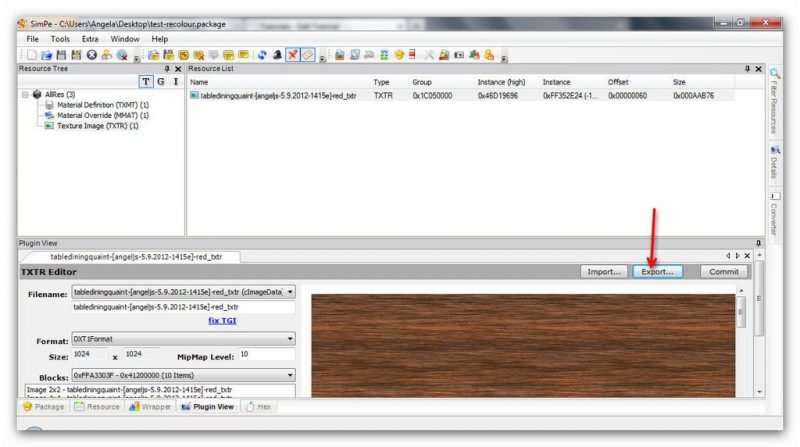The image size is (800, 447).
Task: Close the Resource Tree panel
Action: pos(178,69)
